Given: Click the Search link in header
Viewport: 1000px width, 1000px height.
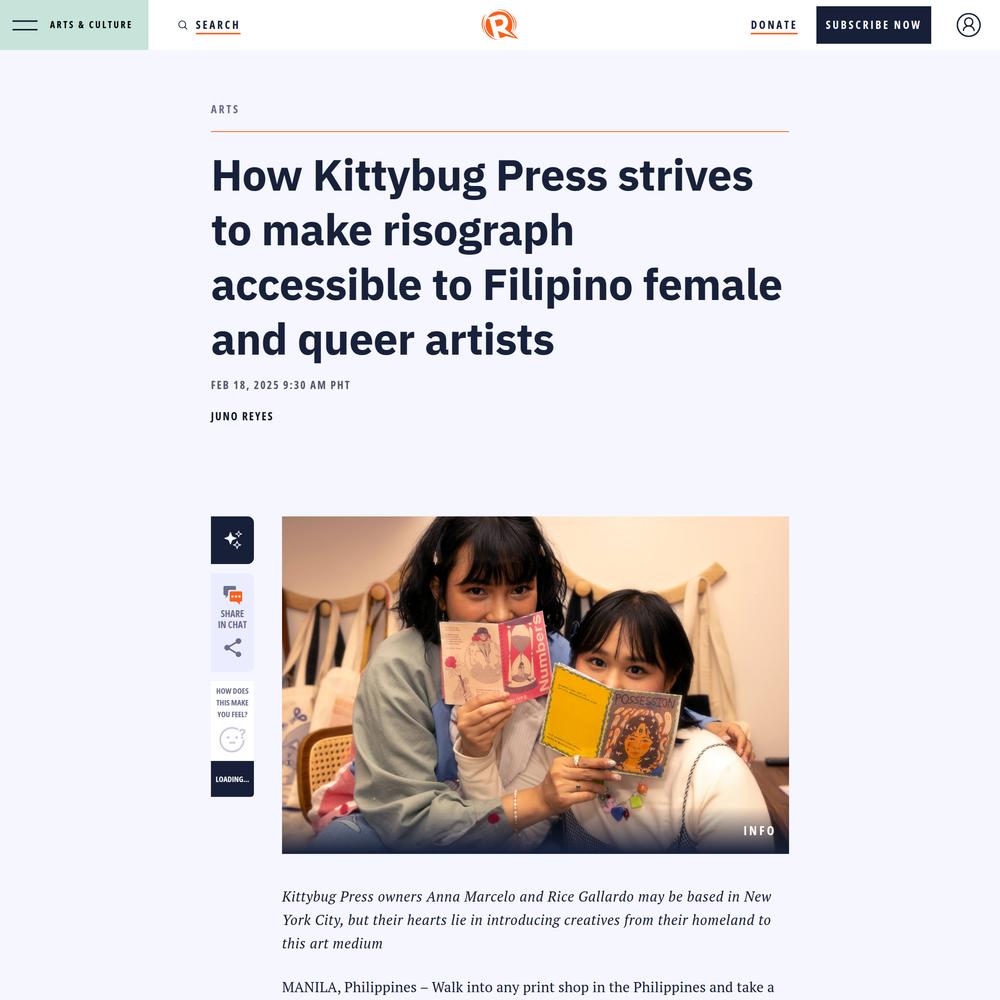Looking at the screenshot, I should (x=217, y=25).
